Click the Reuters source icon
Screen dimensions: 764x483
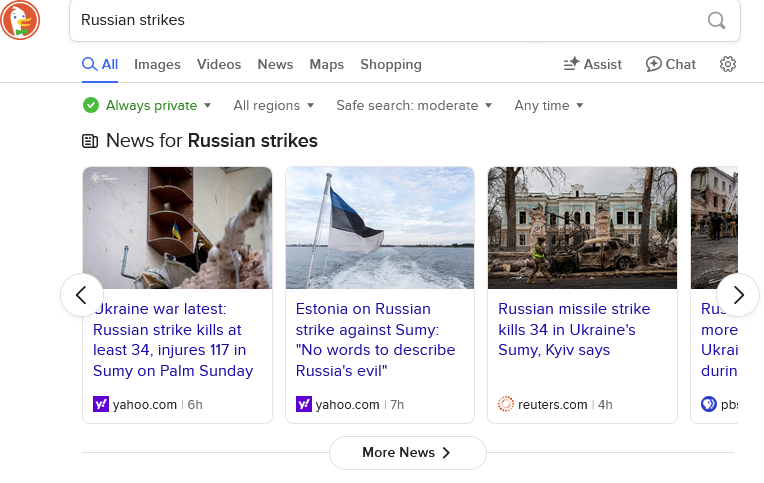coord(506,405)
